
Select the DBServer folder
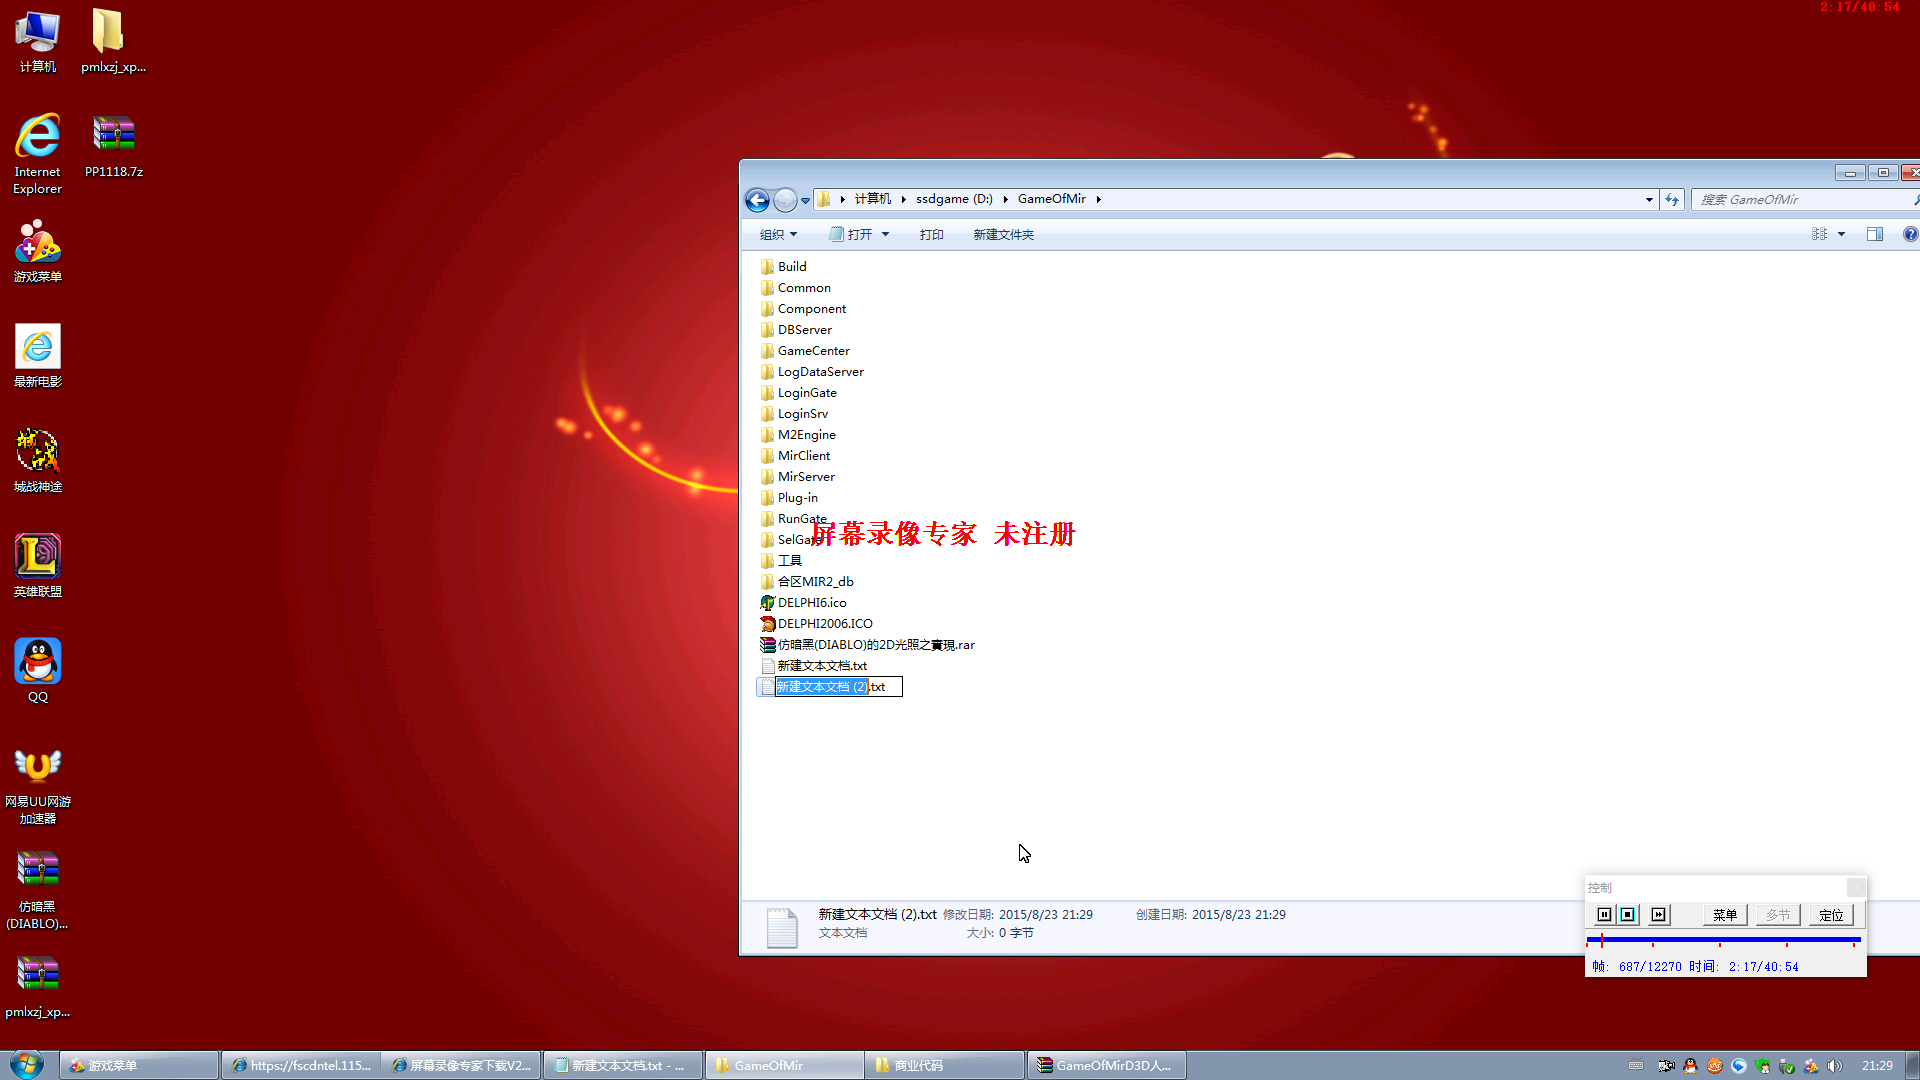[796, 330]
